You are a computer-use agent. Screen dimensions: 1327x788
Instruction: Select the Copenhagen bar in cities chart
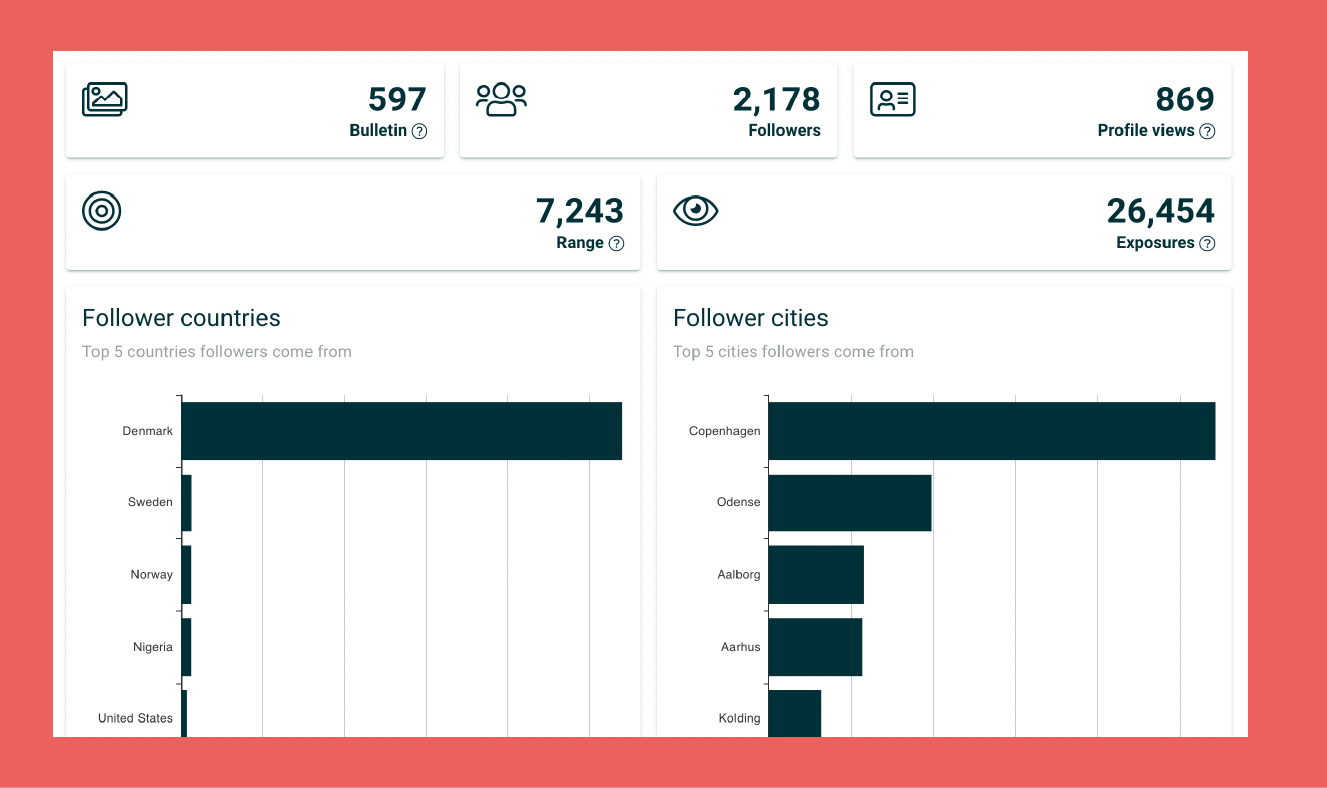(x=991, y=431)
